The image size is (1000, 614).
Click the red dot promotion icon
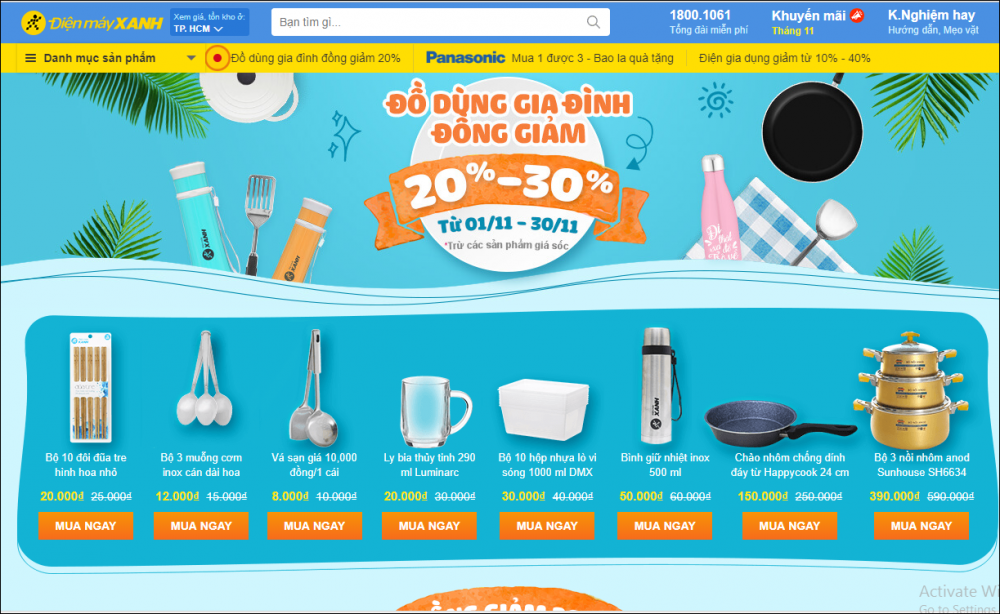(217, 58)
